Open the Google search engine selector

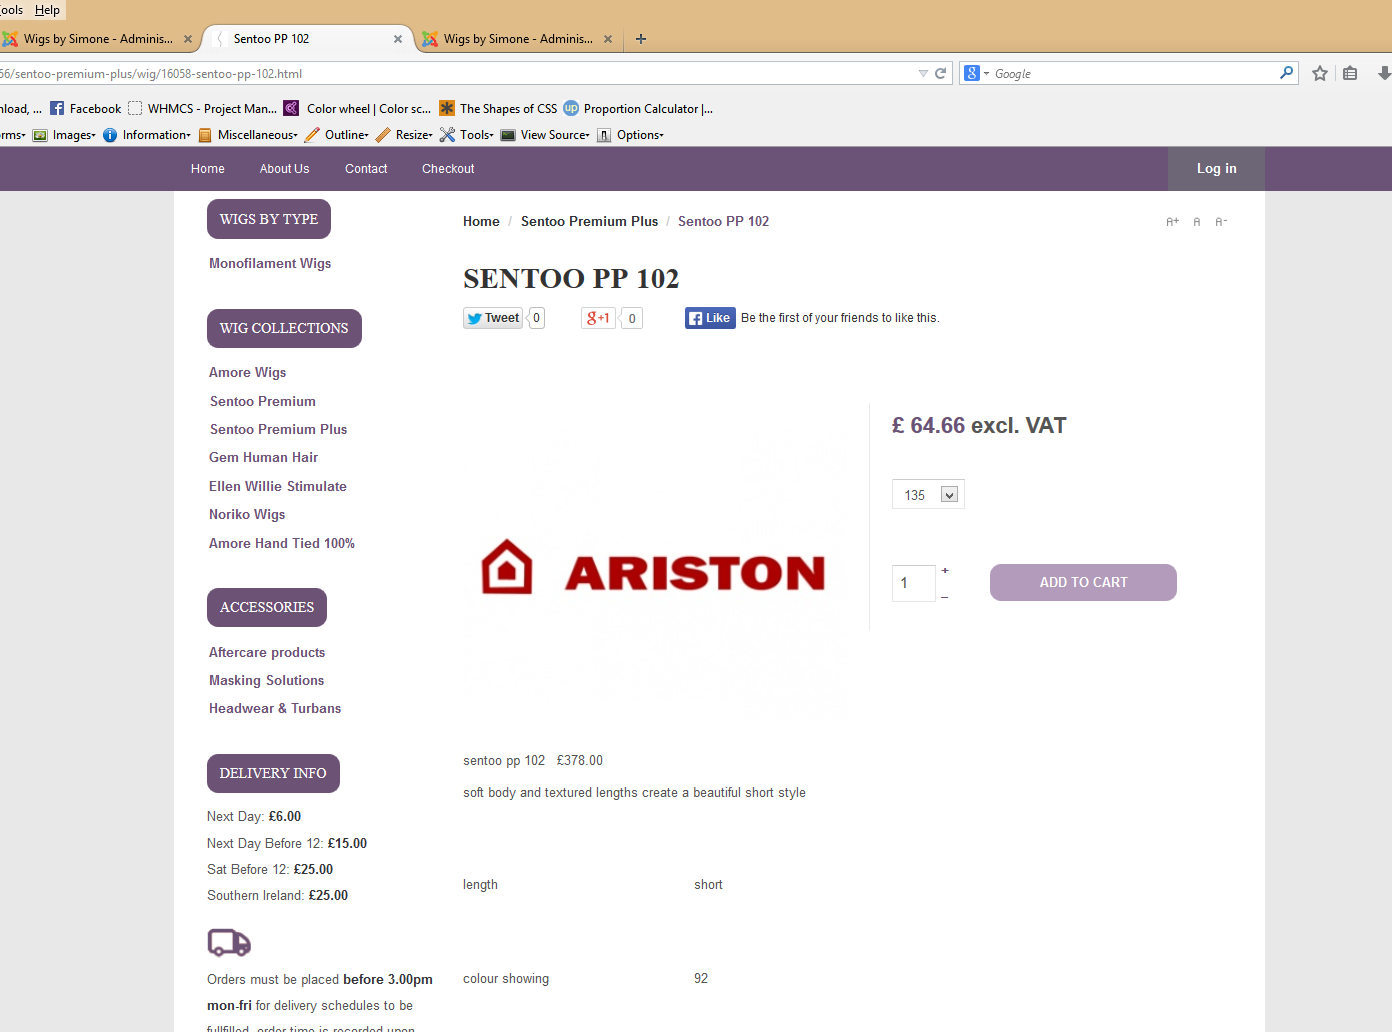(x=976, y=73)
